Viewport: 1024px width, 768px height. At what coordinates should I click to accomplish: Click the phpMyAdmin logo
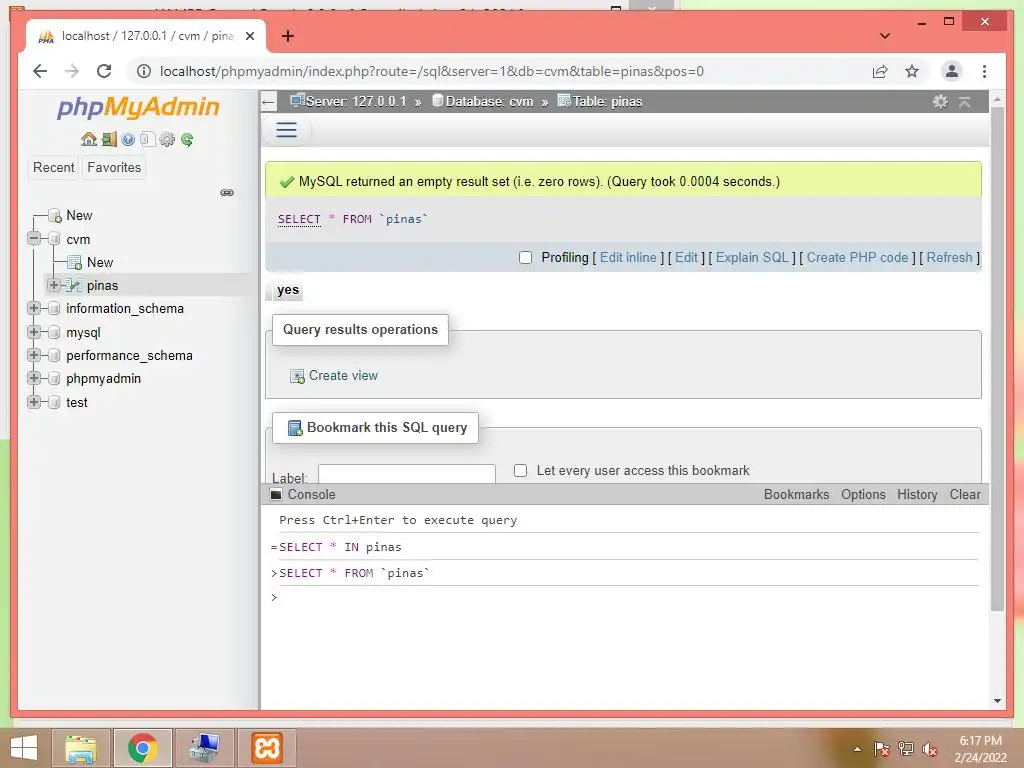138,107
